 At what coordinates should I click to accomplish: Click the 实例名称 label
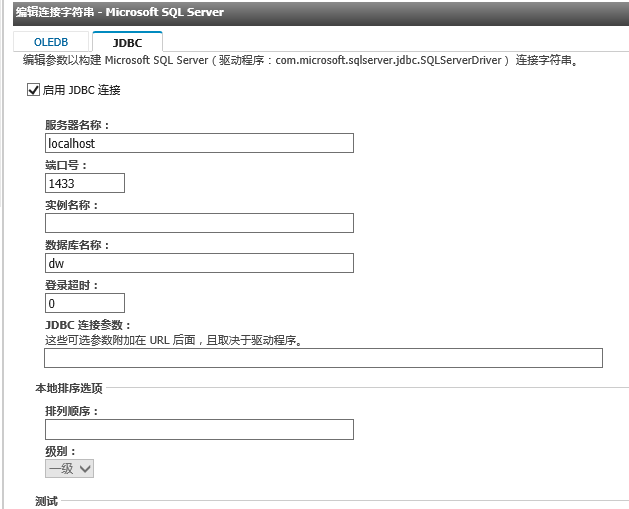(x=71, y=205)
